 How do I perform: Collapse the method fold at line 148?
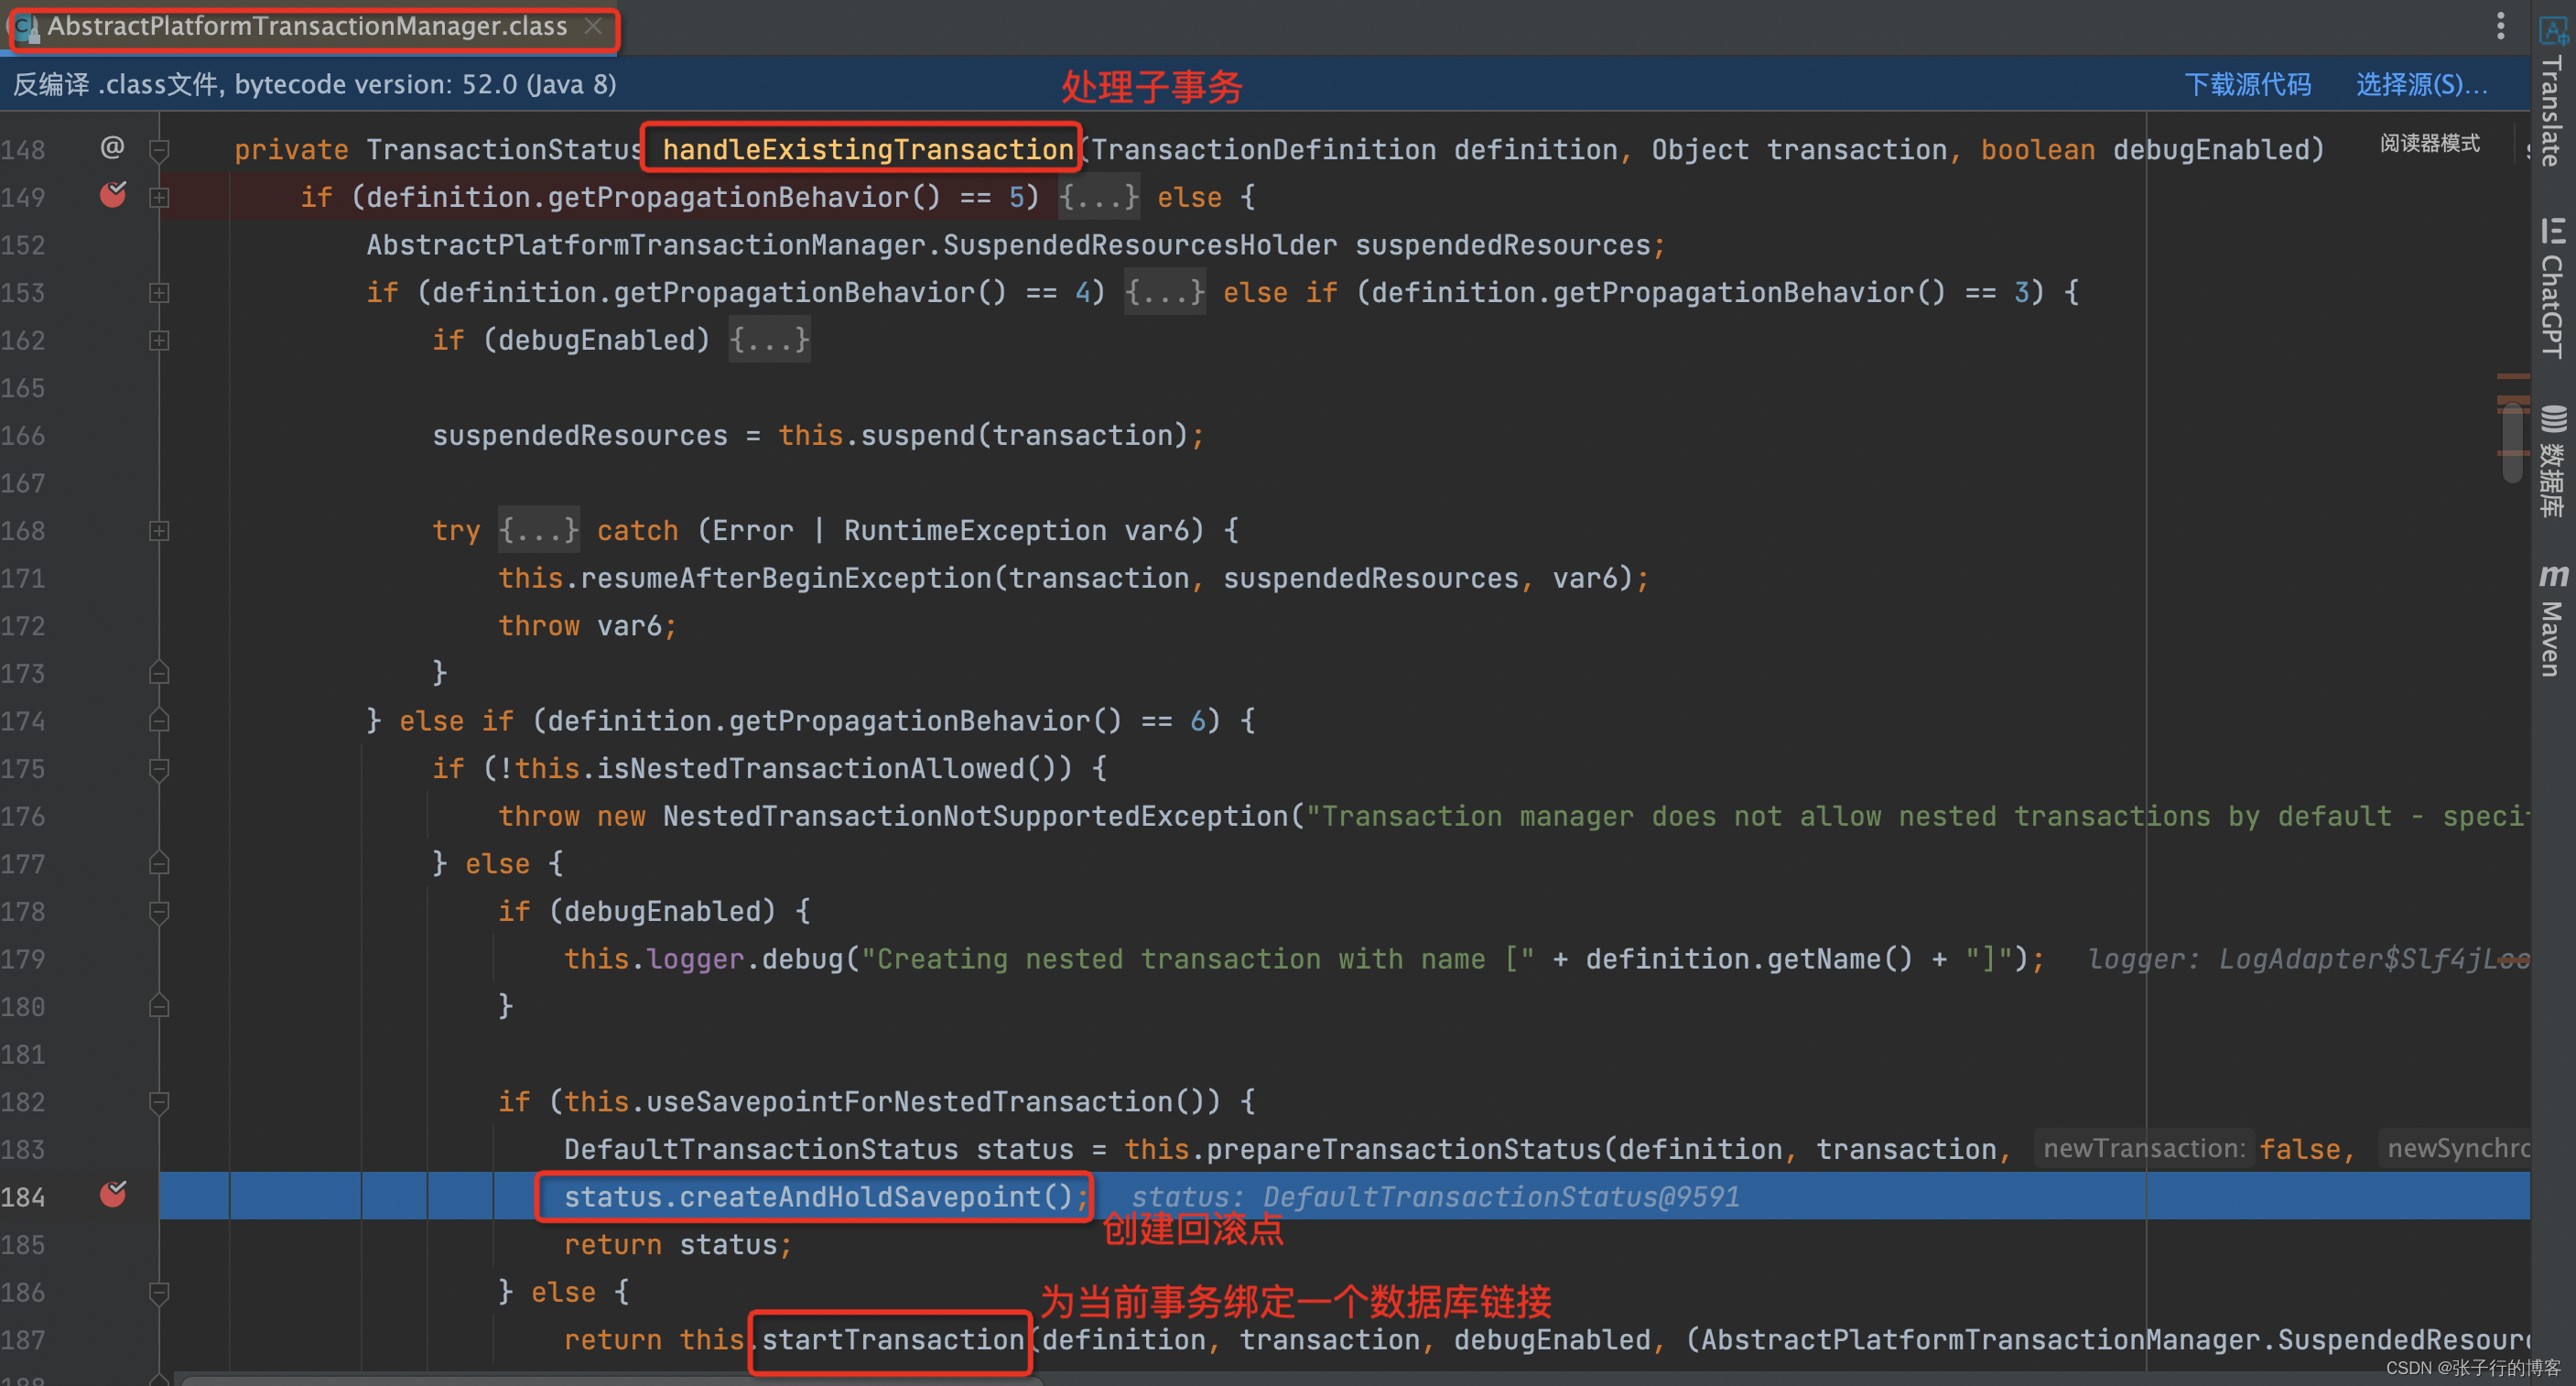click(158, 150)
